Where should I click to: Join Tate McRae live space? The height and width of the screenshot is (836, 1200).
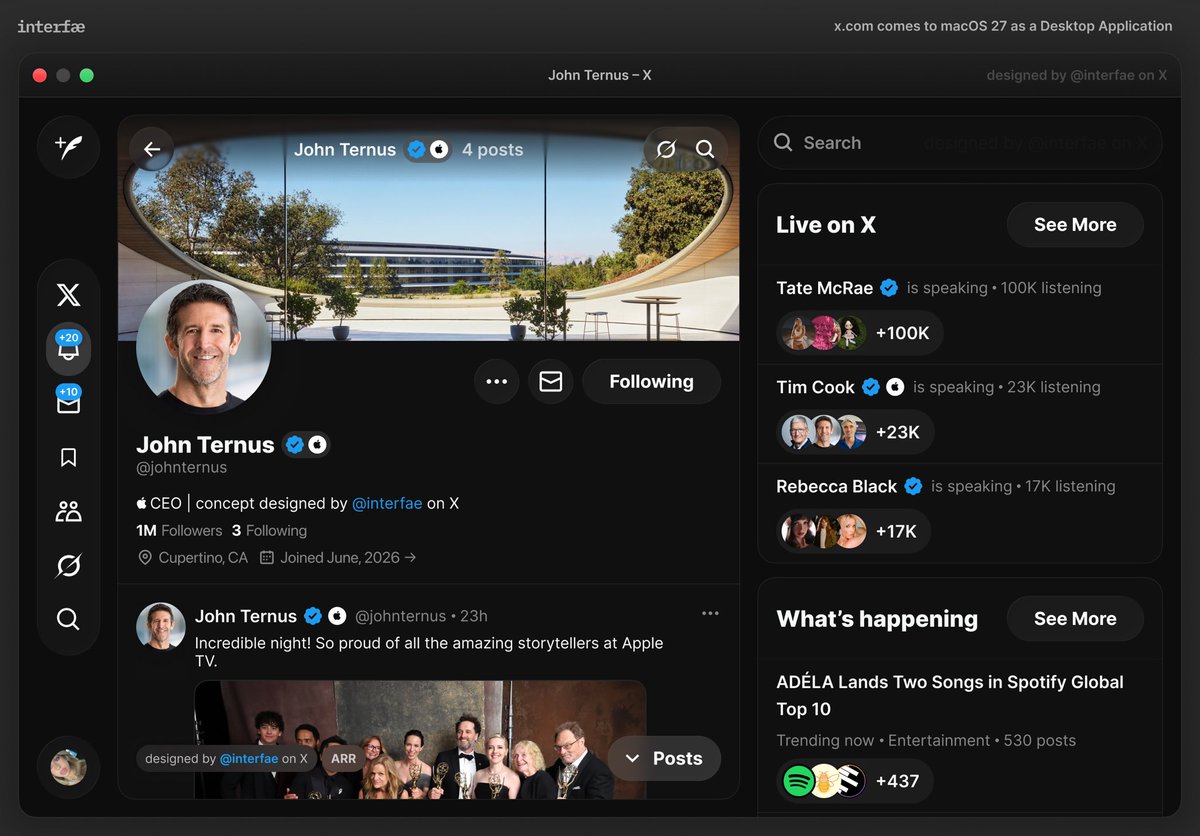960,314
